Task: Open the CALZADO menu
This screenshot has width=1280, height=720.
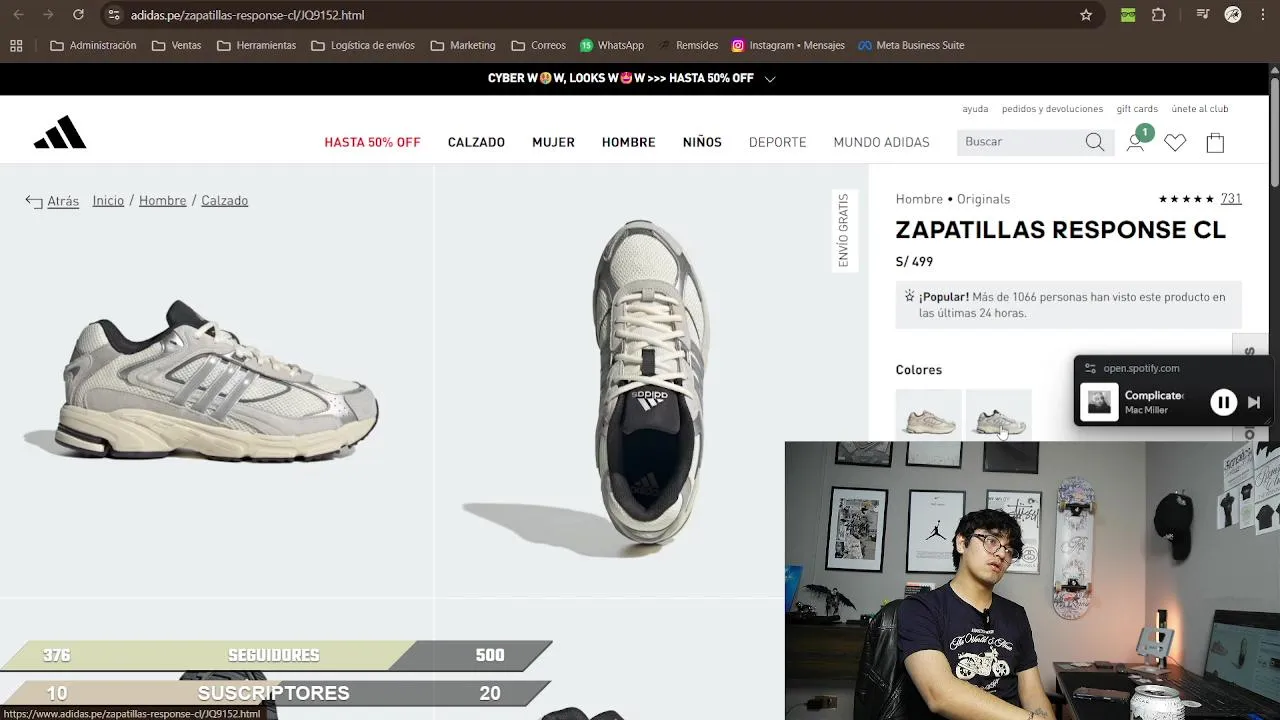Action: (476, 143)
